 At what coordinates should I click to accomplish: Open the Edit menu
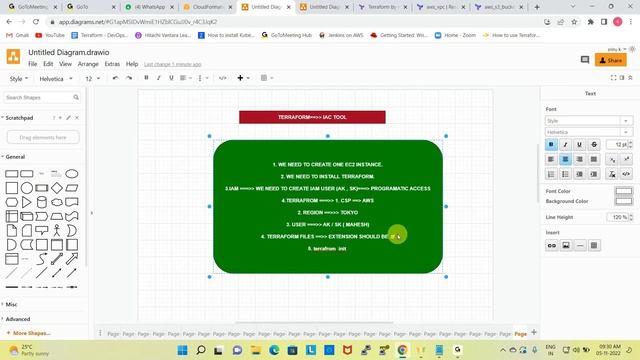tap(48, 64)
